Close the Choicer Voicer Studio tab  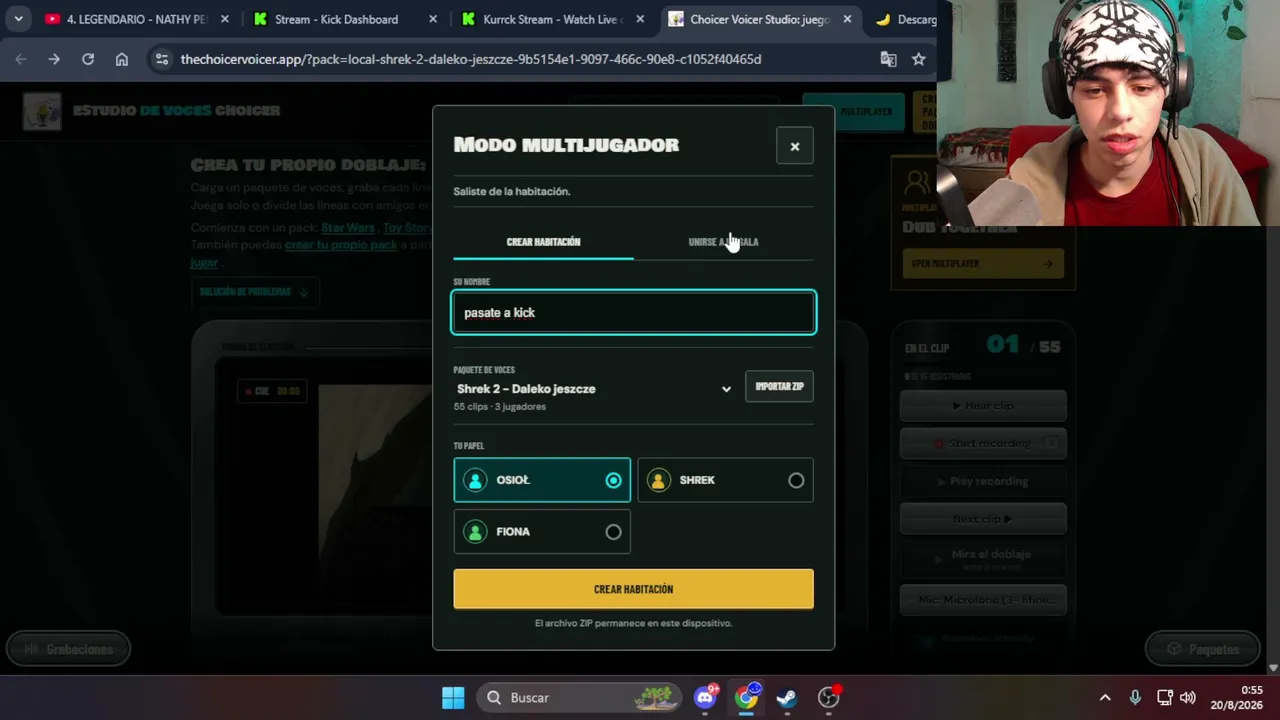click(847, 19)
